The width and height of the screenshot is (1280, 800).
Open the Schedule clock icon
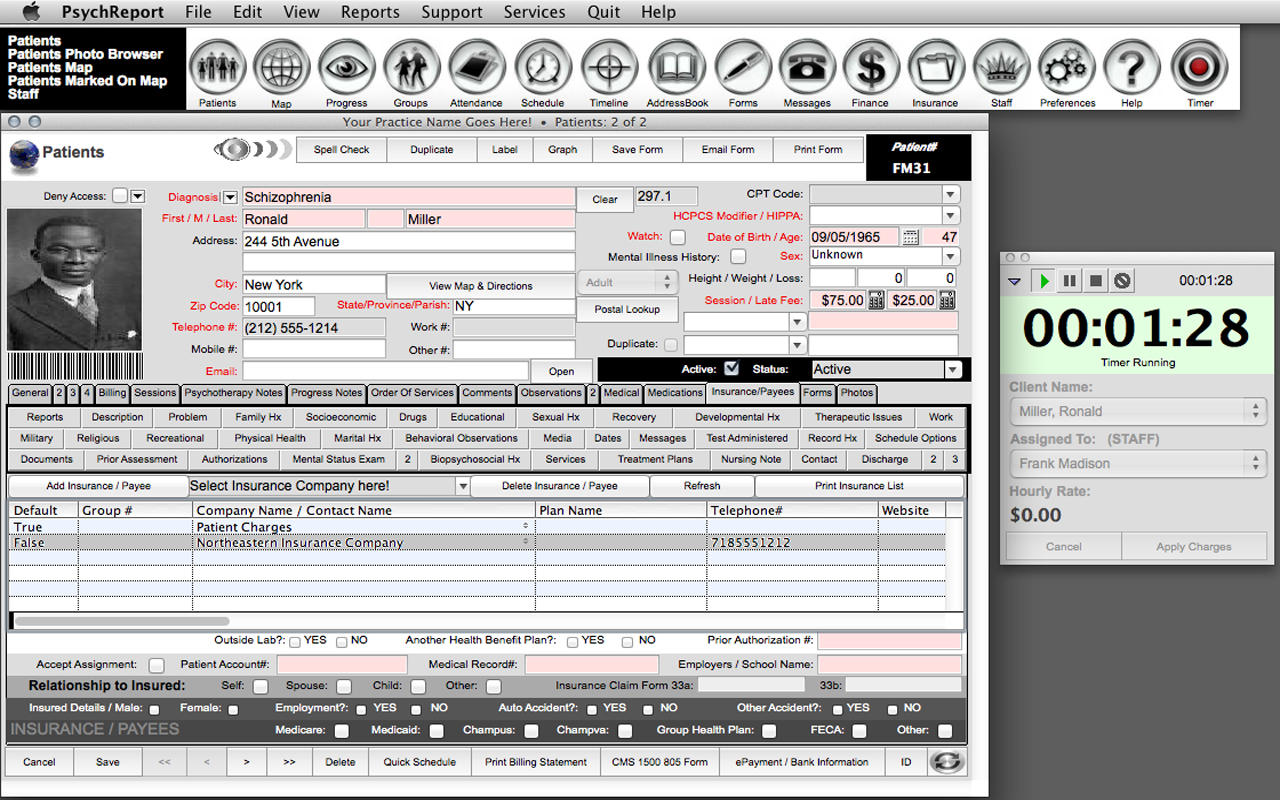coord(542,68)
